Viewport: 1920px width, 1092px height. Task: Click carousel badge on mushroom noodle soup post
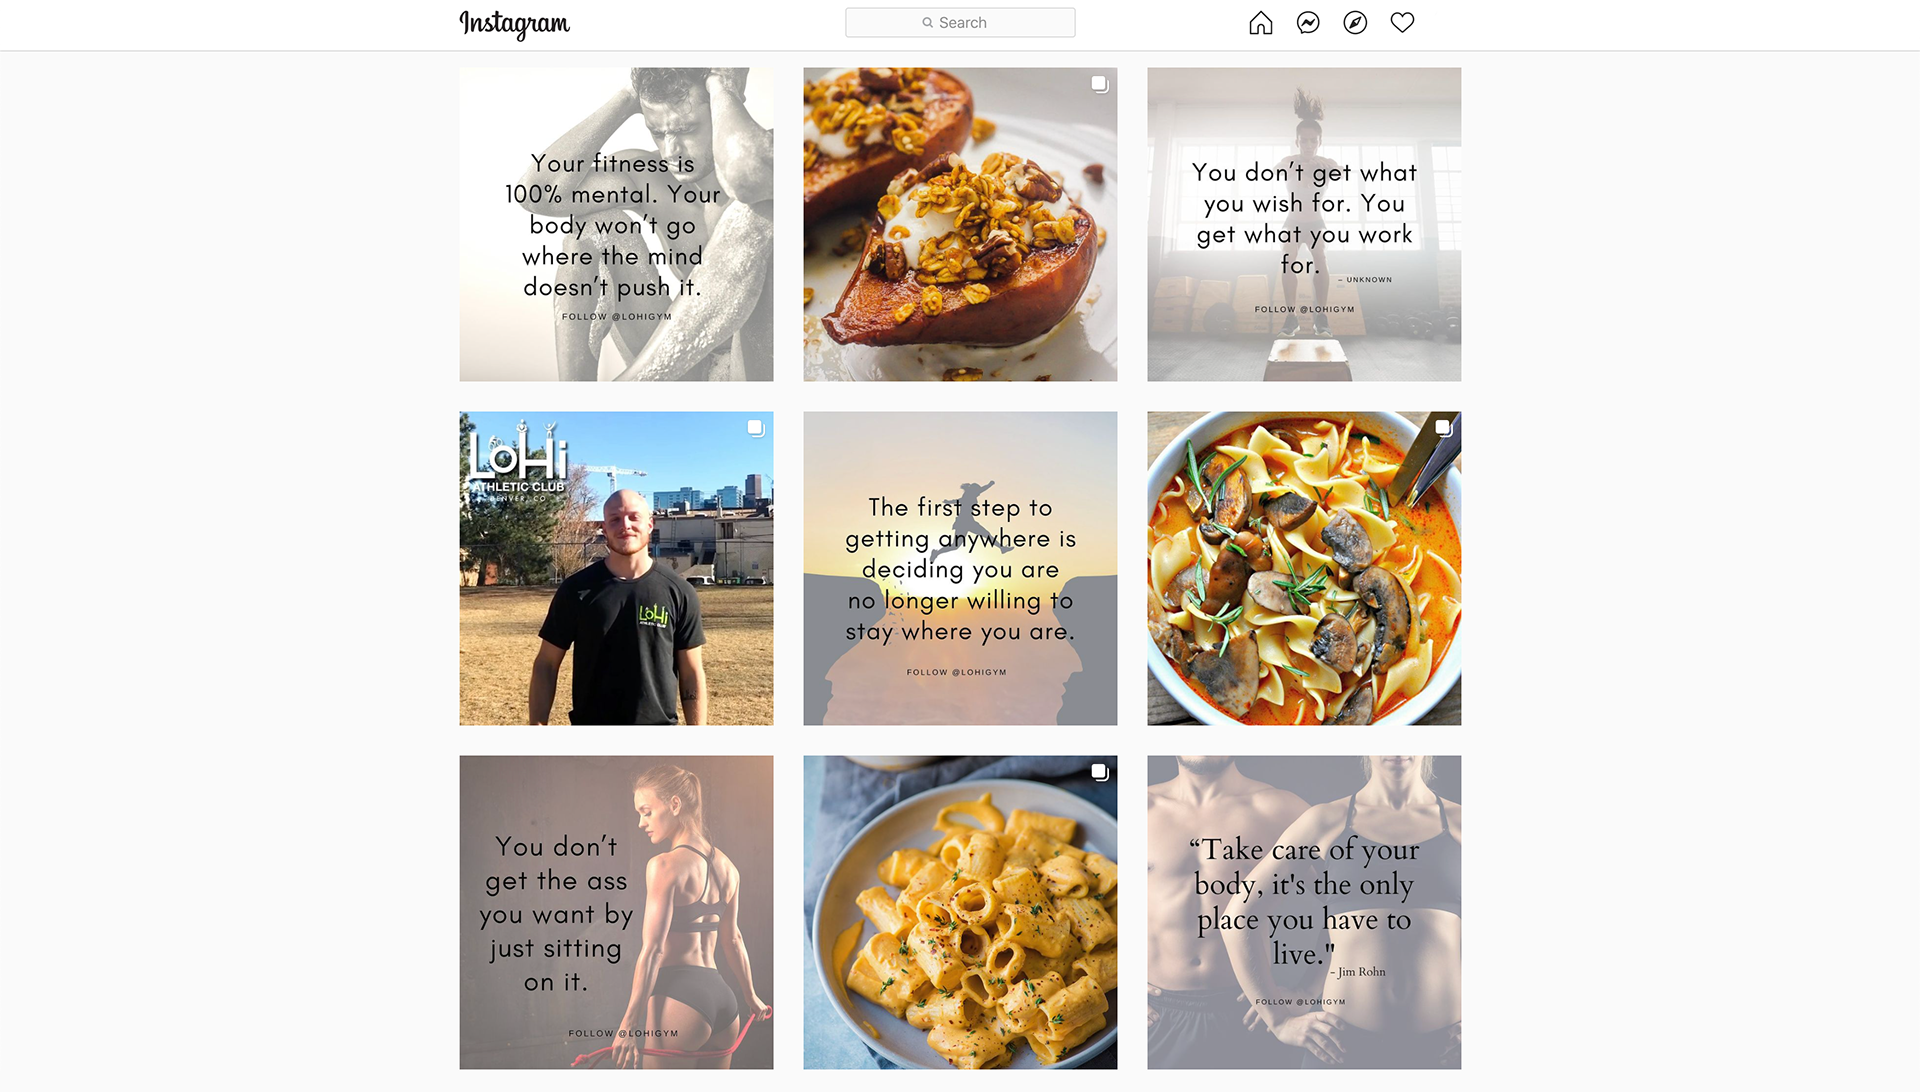tap(1443, 428)
